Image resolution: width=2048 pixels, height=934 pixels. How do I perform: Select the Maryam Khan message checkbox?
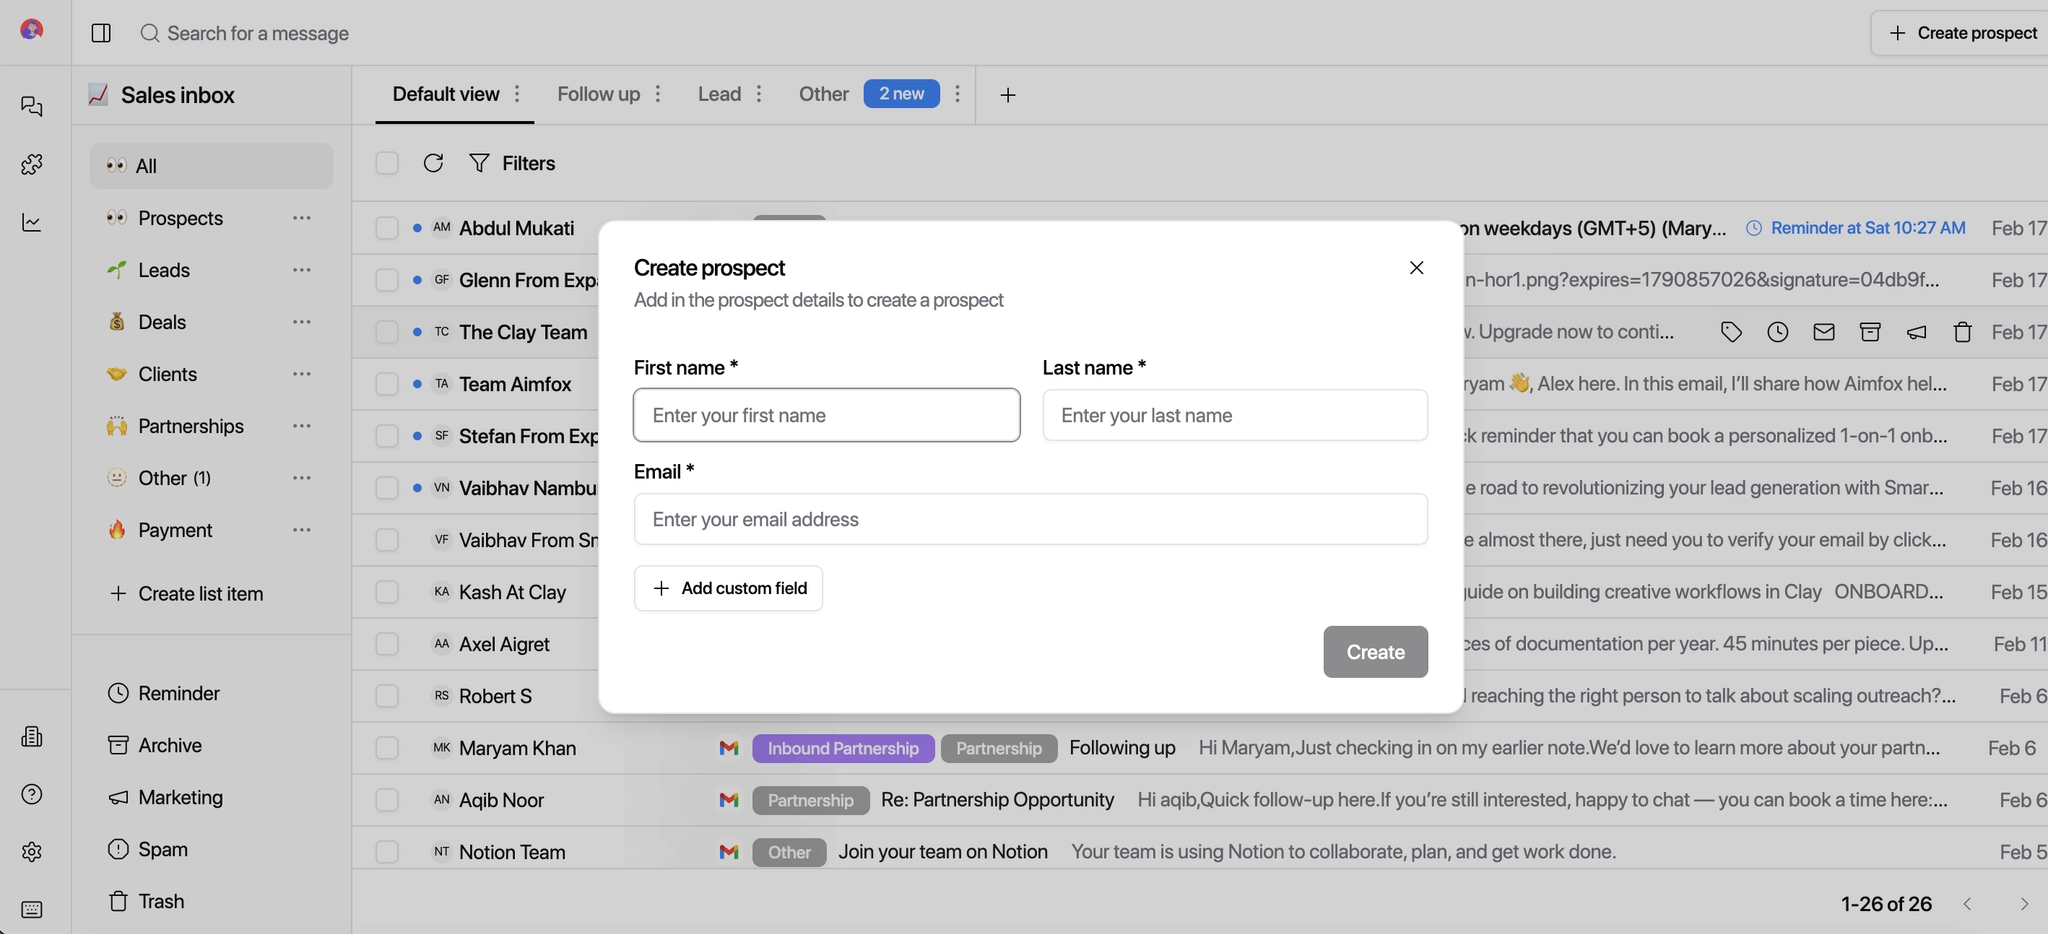tap(387, 748)
